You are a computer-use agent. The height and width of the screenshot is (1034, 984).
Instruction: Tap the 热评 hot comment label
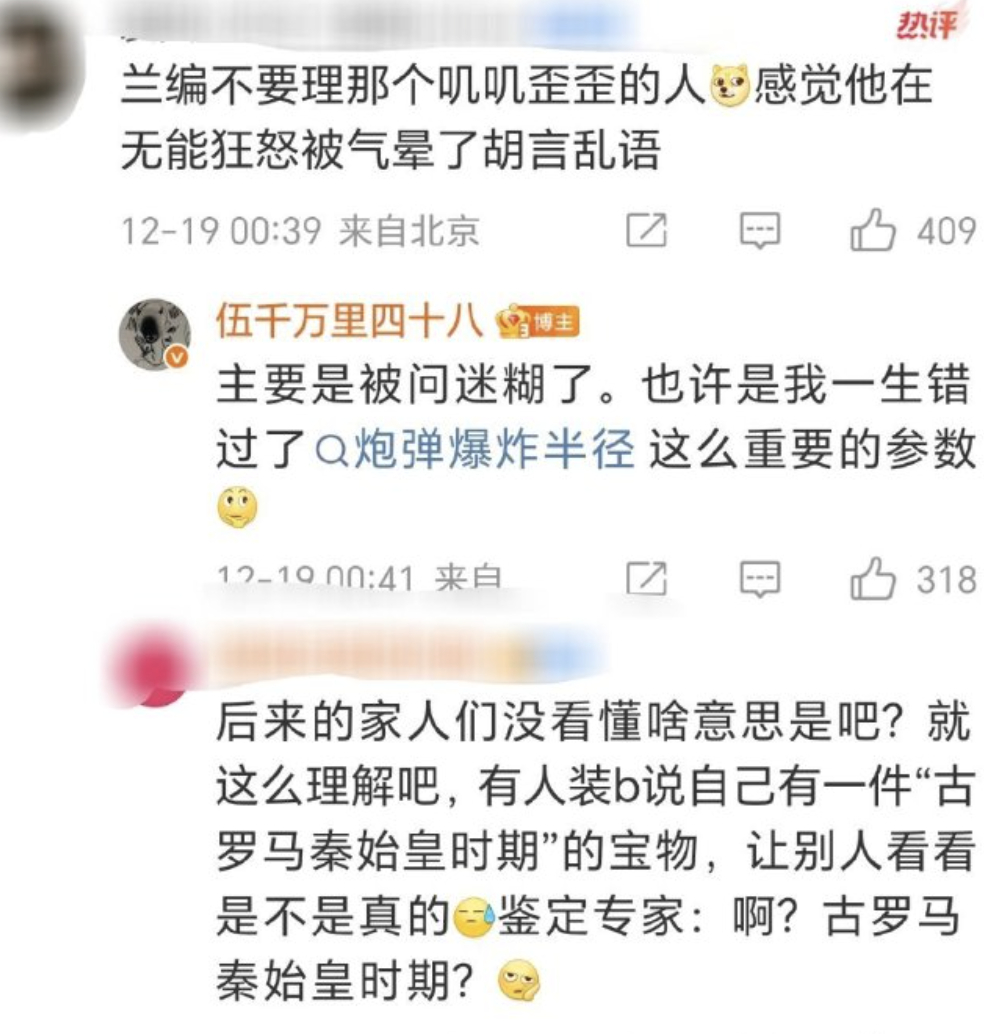(x=926, y=25)
